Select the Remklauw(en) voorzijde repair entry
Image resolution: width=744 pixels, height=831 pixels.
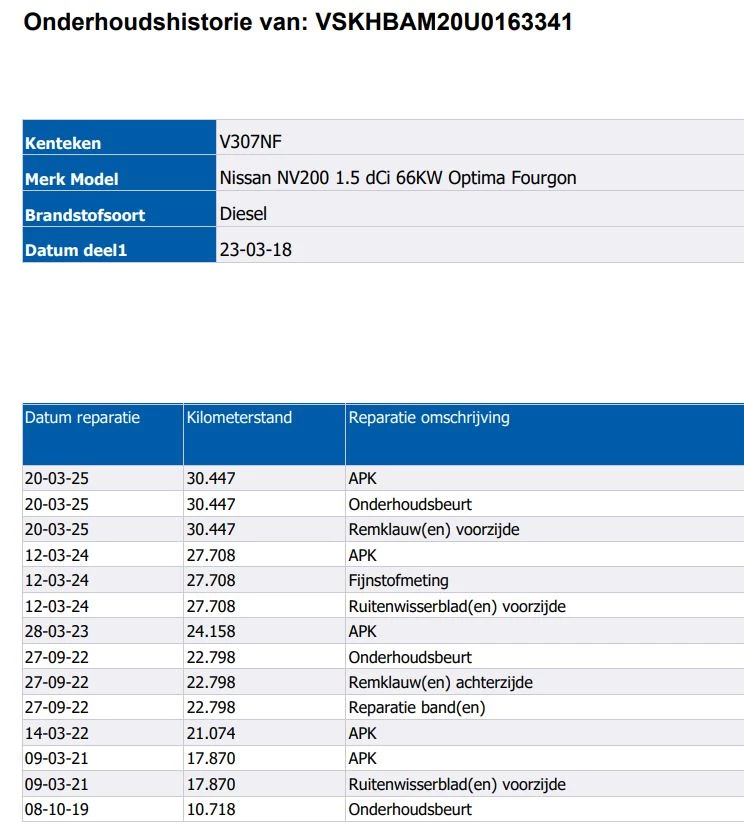433,530
